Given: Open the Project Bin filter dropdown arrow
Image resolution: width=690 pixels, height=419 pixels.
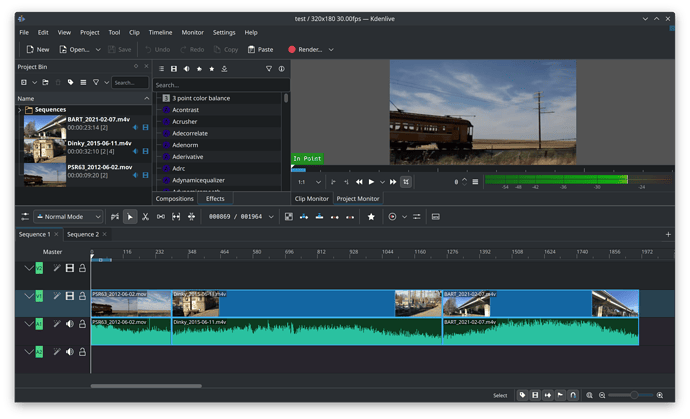Looking at the screenshot, I should tap(106, 82).
